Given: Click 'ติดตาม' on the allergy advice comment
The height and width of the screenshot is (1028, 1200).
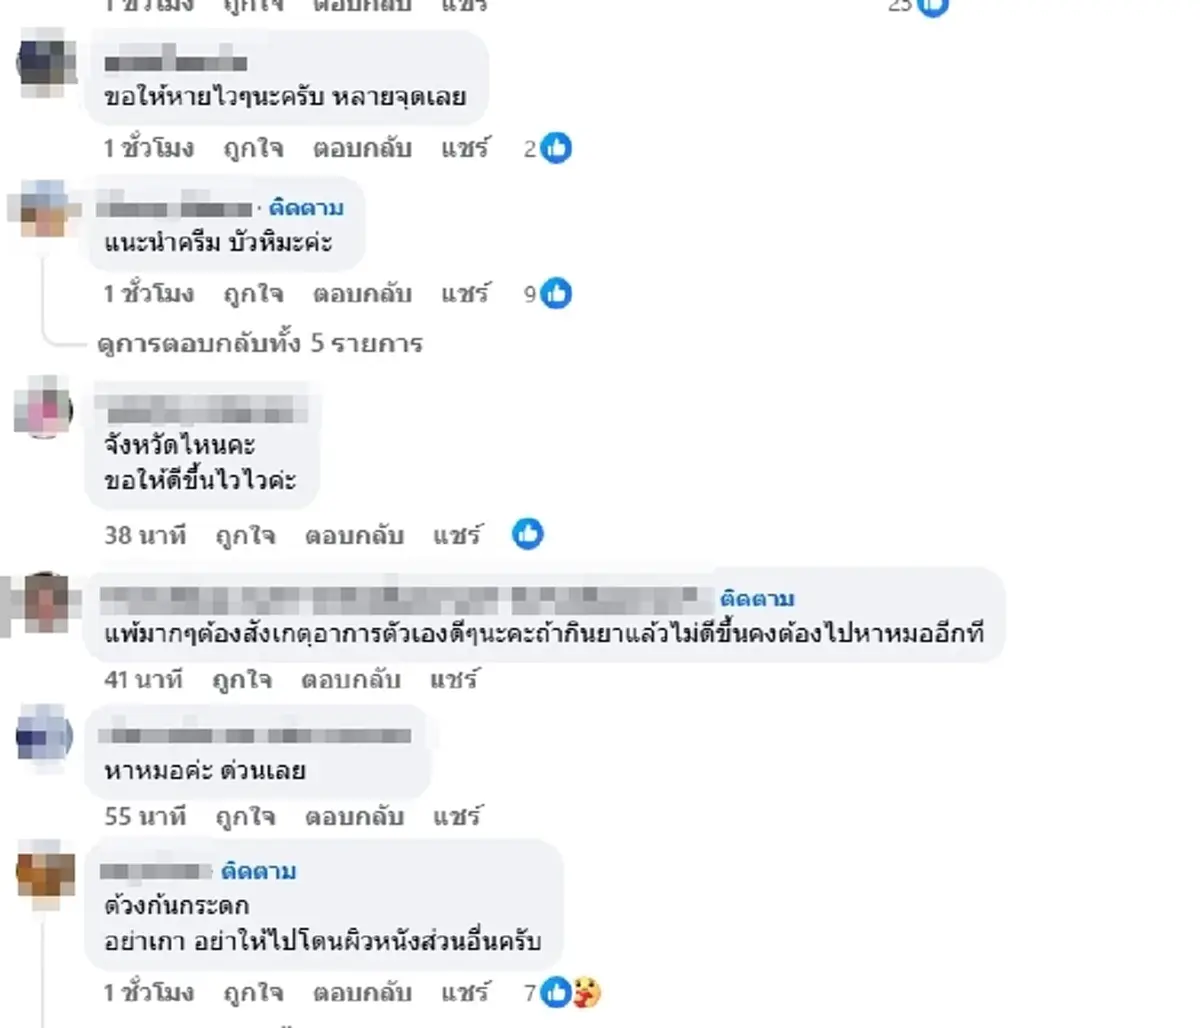Looking at the screenshot, I should coord(755,598).
